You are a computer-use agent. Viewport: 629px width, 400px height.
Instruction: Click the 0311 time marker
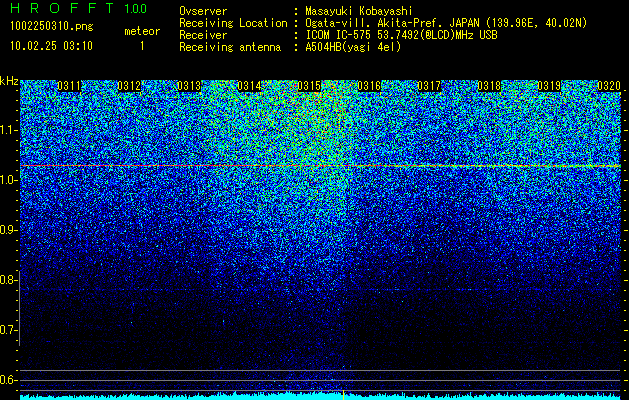(x=69, y=86)
